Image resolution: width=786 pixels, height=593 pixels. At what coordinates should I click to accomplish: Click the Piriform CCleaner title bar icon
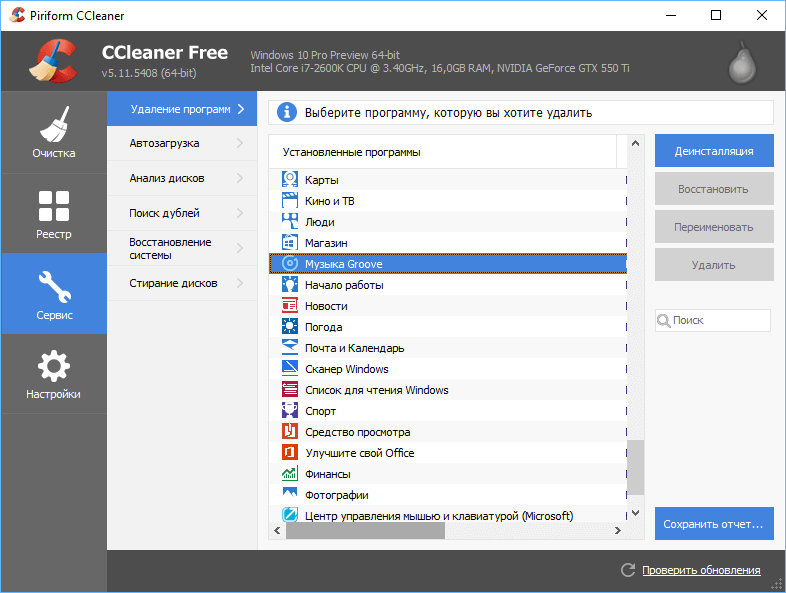click(17, 15)
